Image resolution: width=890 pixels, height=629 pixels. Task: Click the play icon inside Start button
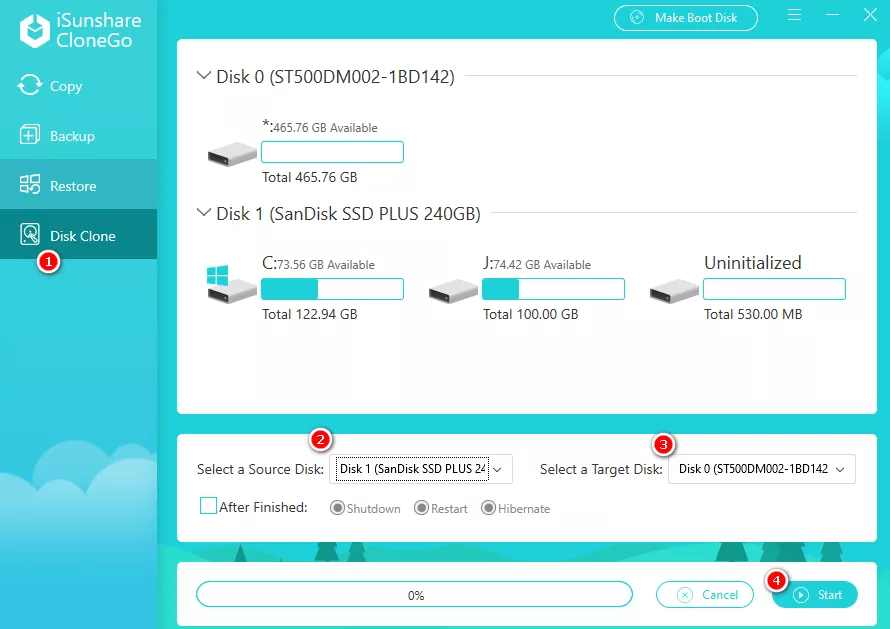[801, 595]
